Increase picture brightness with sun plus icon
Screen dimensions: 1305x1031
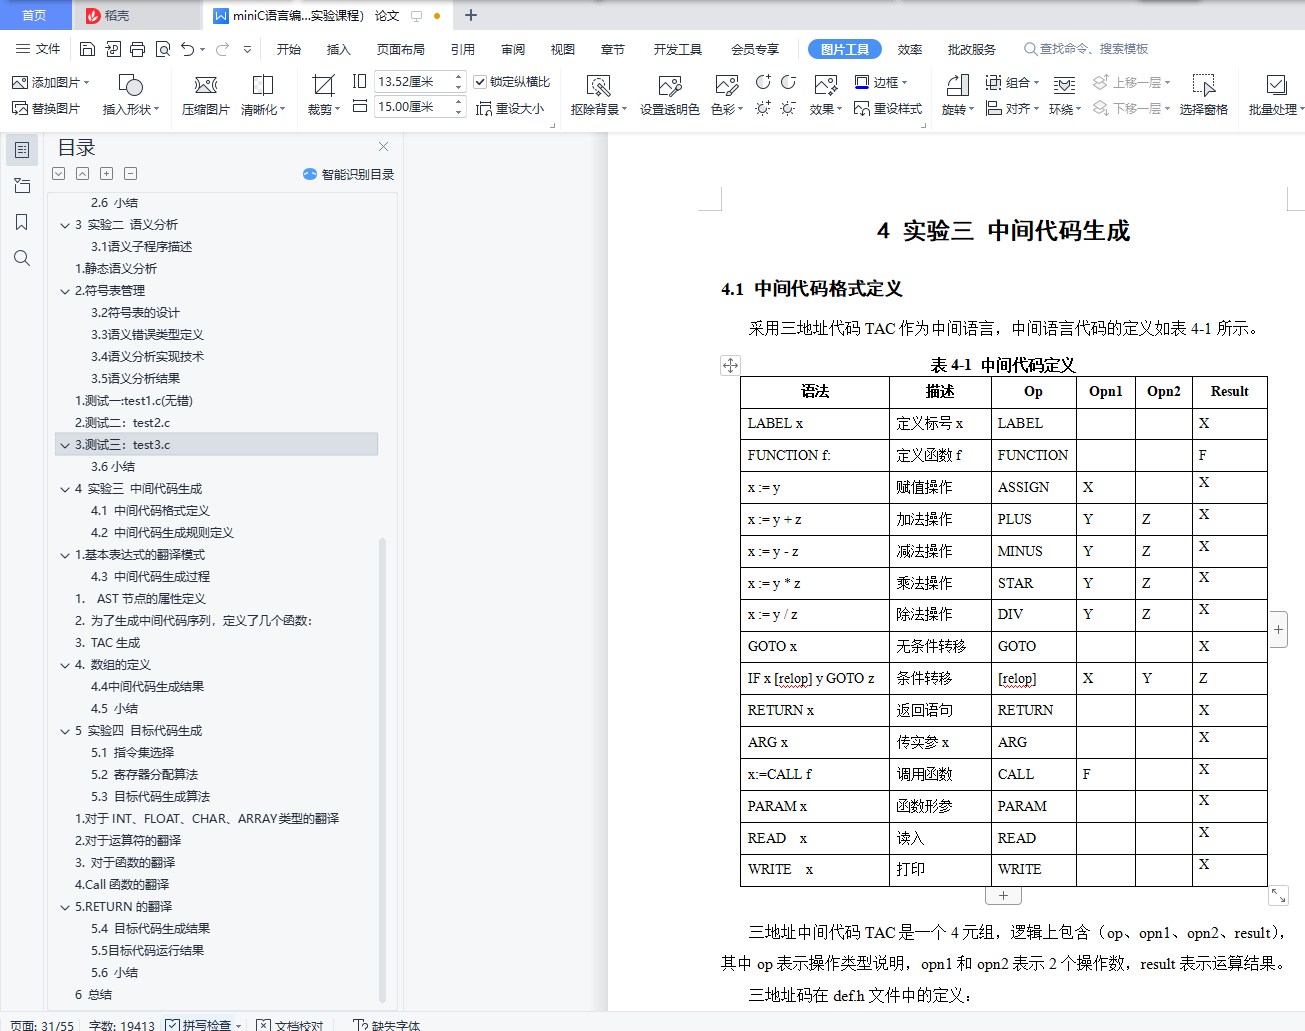tap(763, 108)
